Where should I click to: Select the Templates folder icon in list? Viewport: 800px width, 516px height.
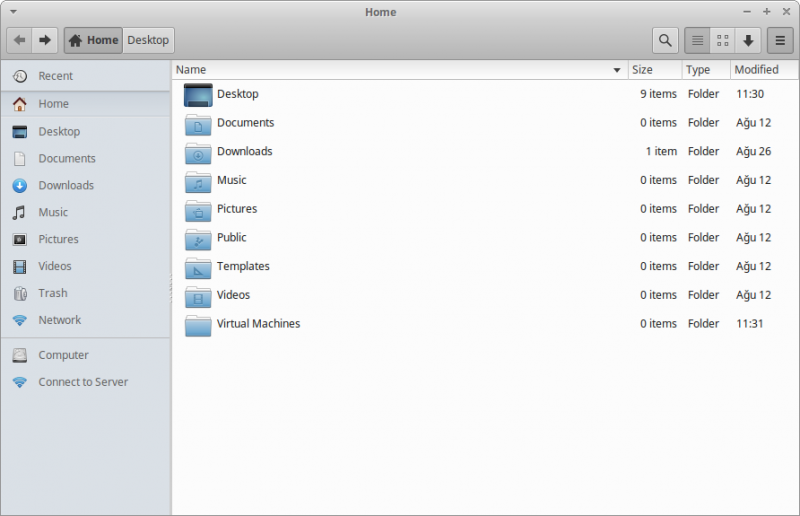tap(198, 267)
